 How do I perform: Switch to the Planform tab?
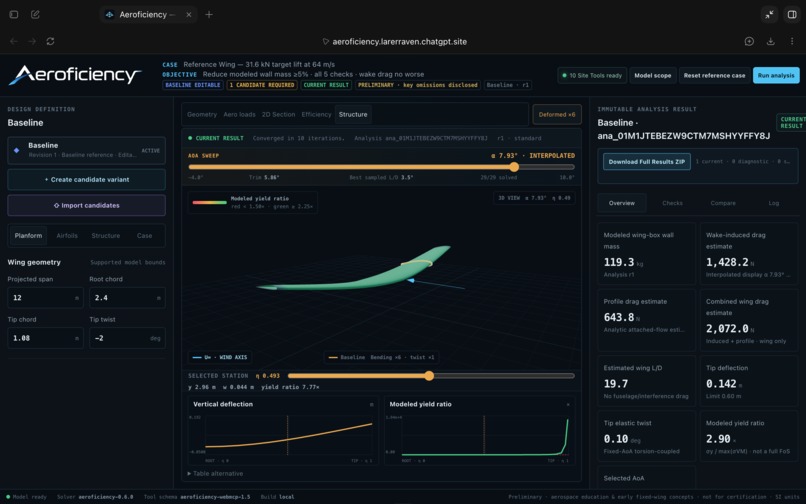pos(28,236)
